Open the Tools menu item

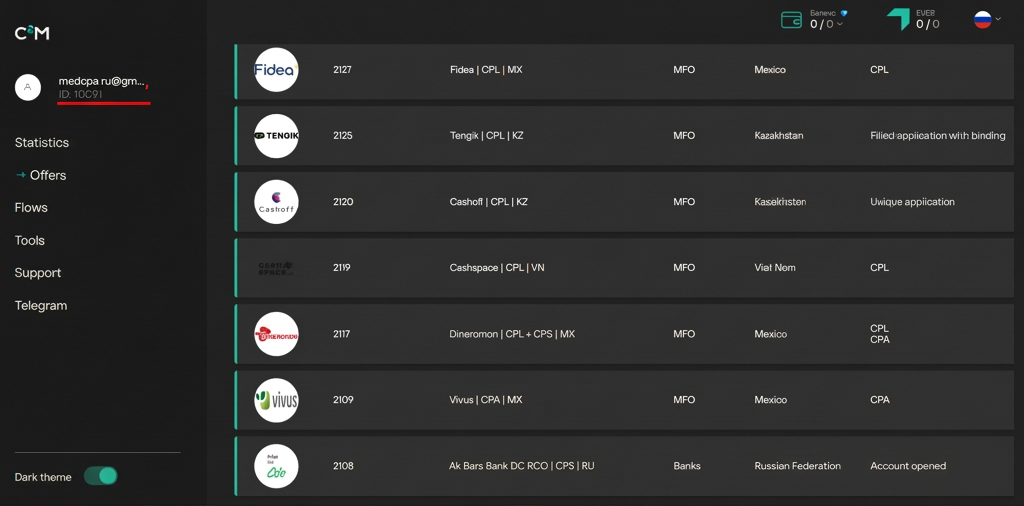click(30, 240)
